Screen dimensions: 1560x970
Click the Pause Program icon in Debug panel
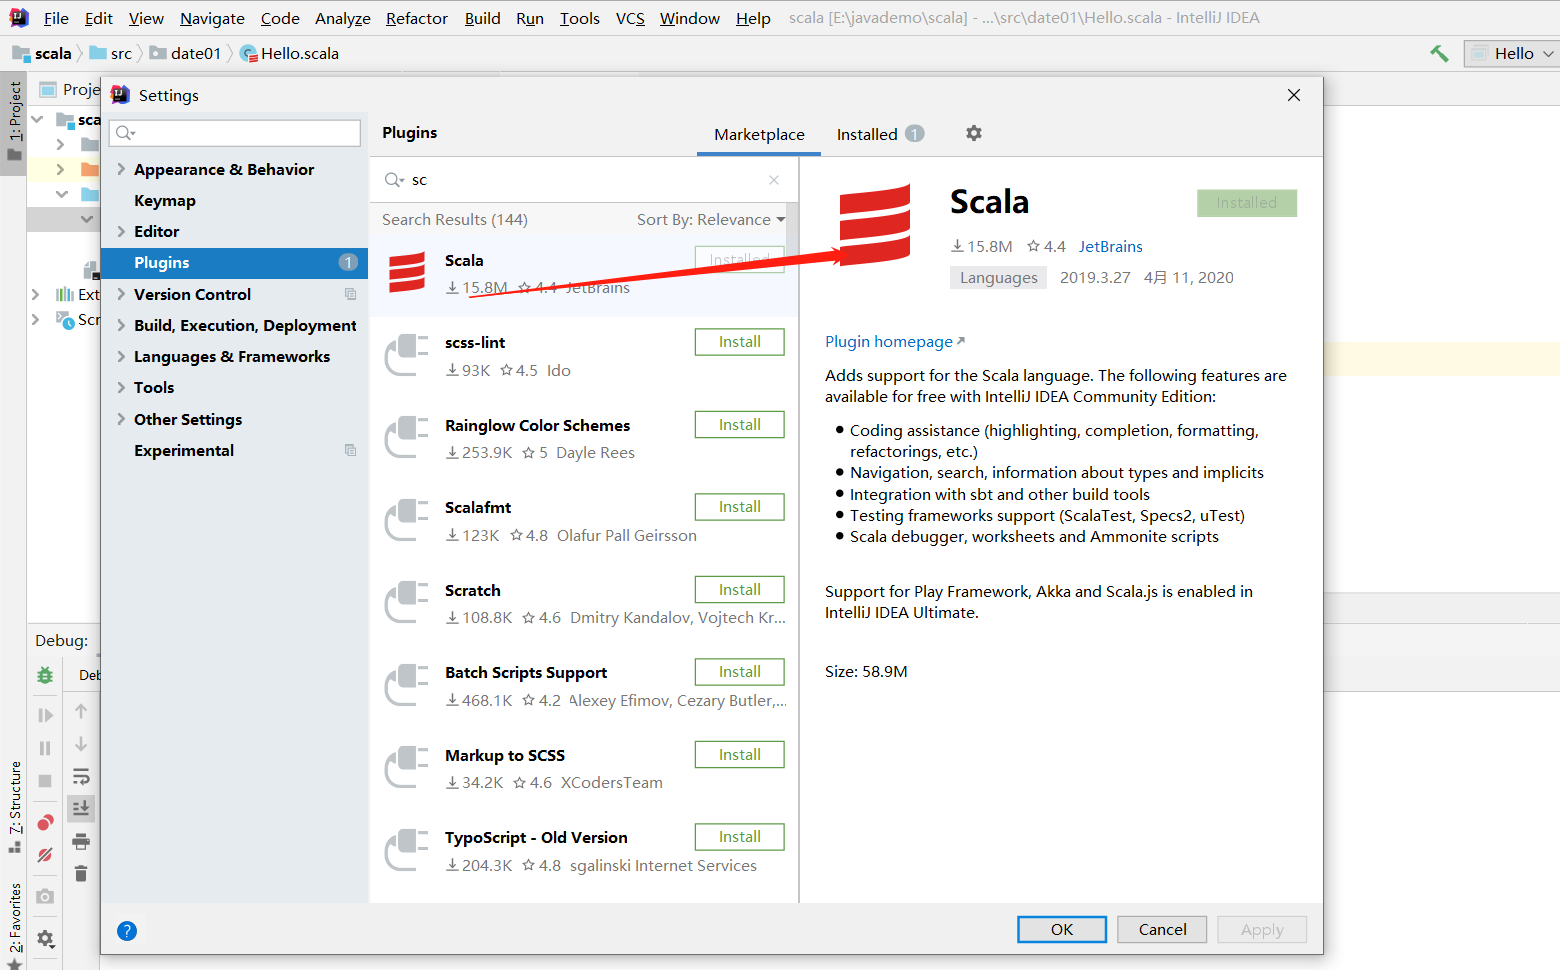45,748
